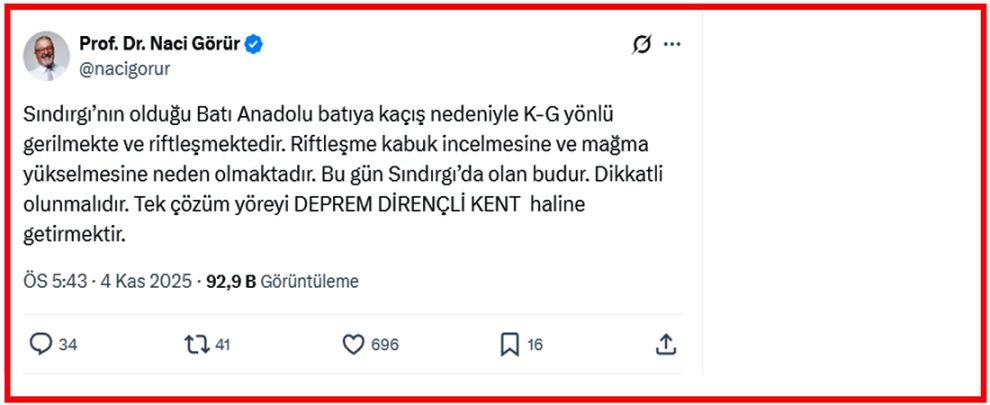
Task: Click the Görüntüleme views label
Action: pos(309,282)
